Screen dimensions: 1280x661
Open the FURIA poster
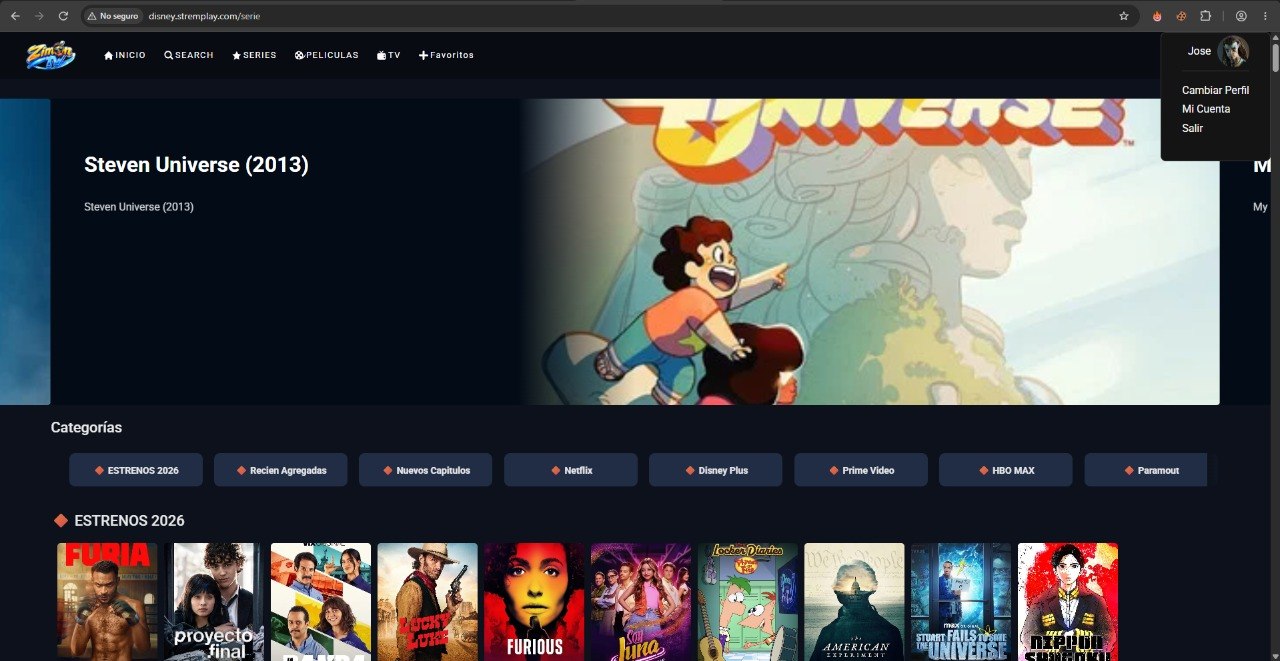coord(107,602)
